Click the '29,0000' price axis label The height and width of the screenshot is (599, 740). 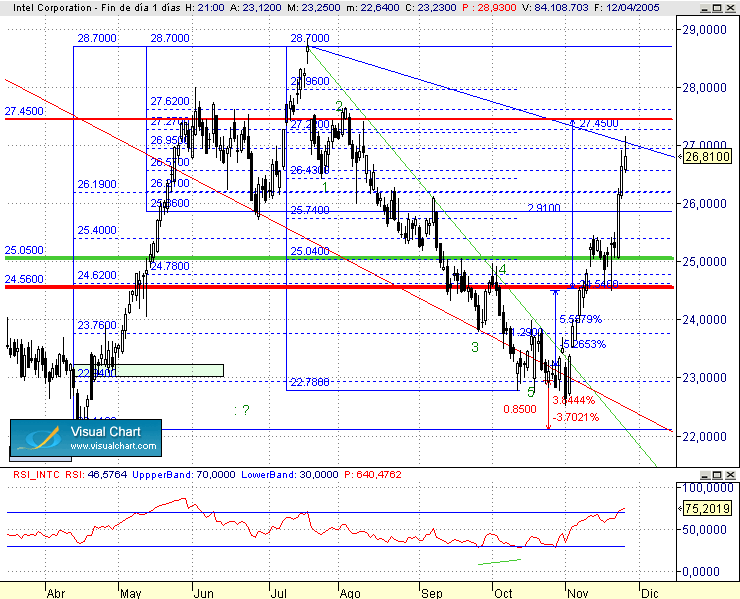point(704,30)
